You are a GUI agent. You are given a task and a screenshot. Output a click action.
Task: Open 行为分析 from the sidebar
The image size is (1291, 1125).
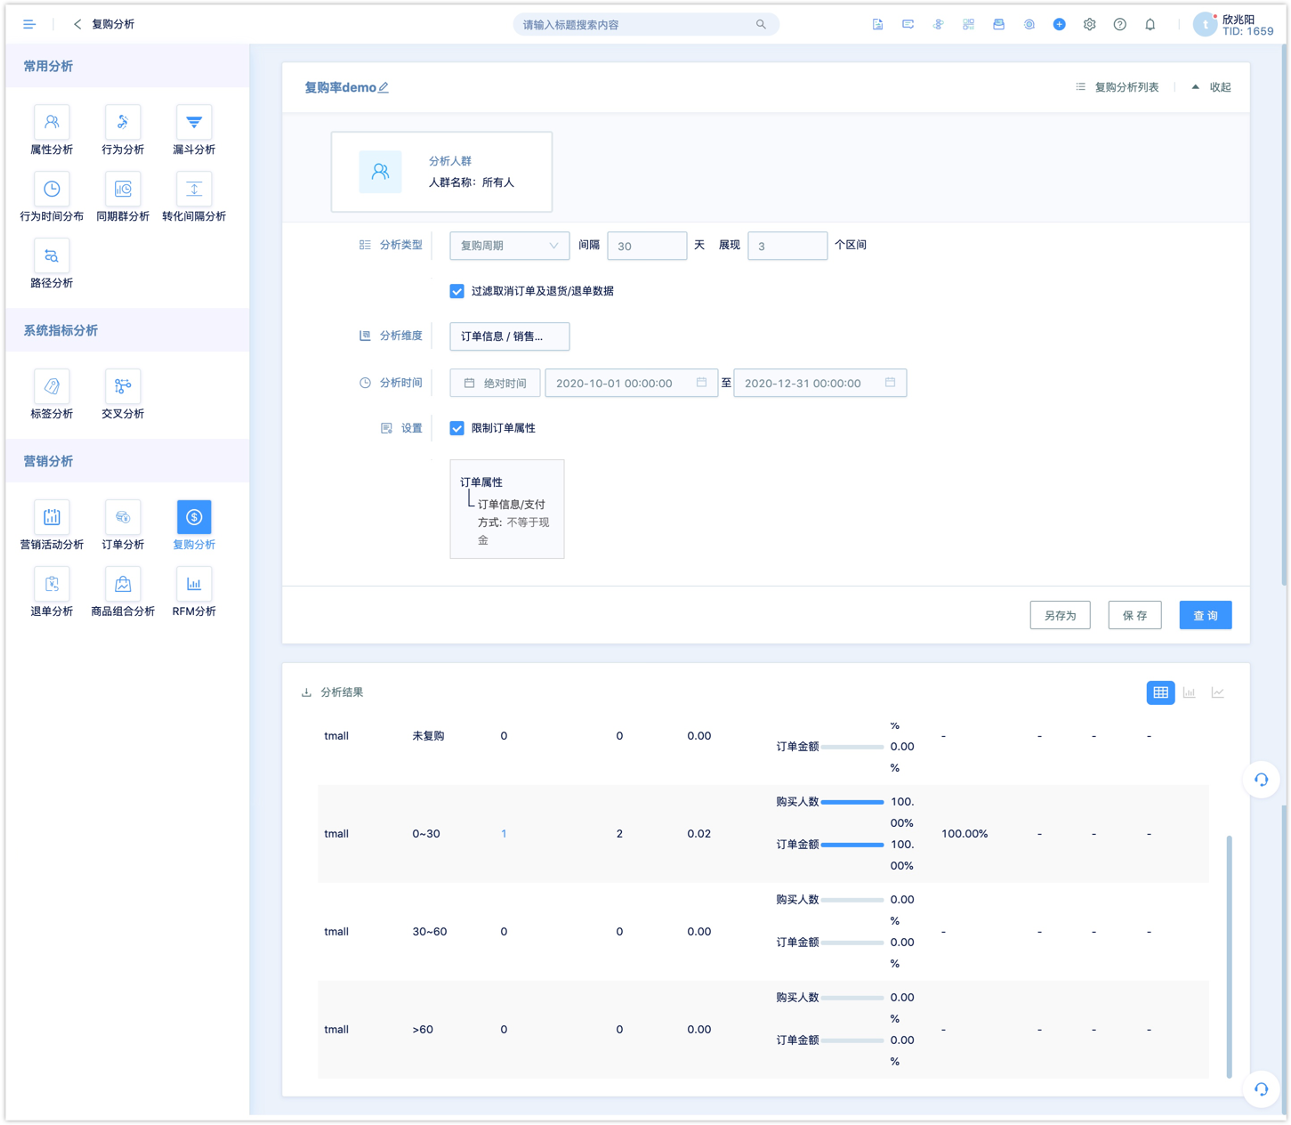[x=122, y=131]
